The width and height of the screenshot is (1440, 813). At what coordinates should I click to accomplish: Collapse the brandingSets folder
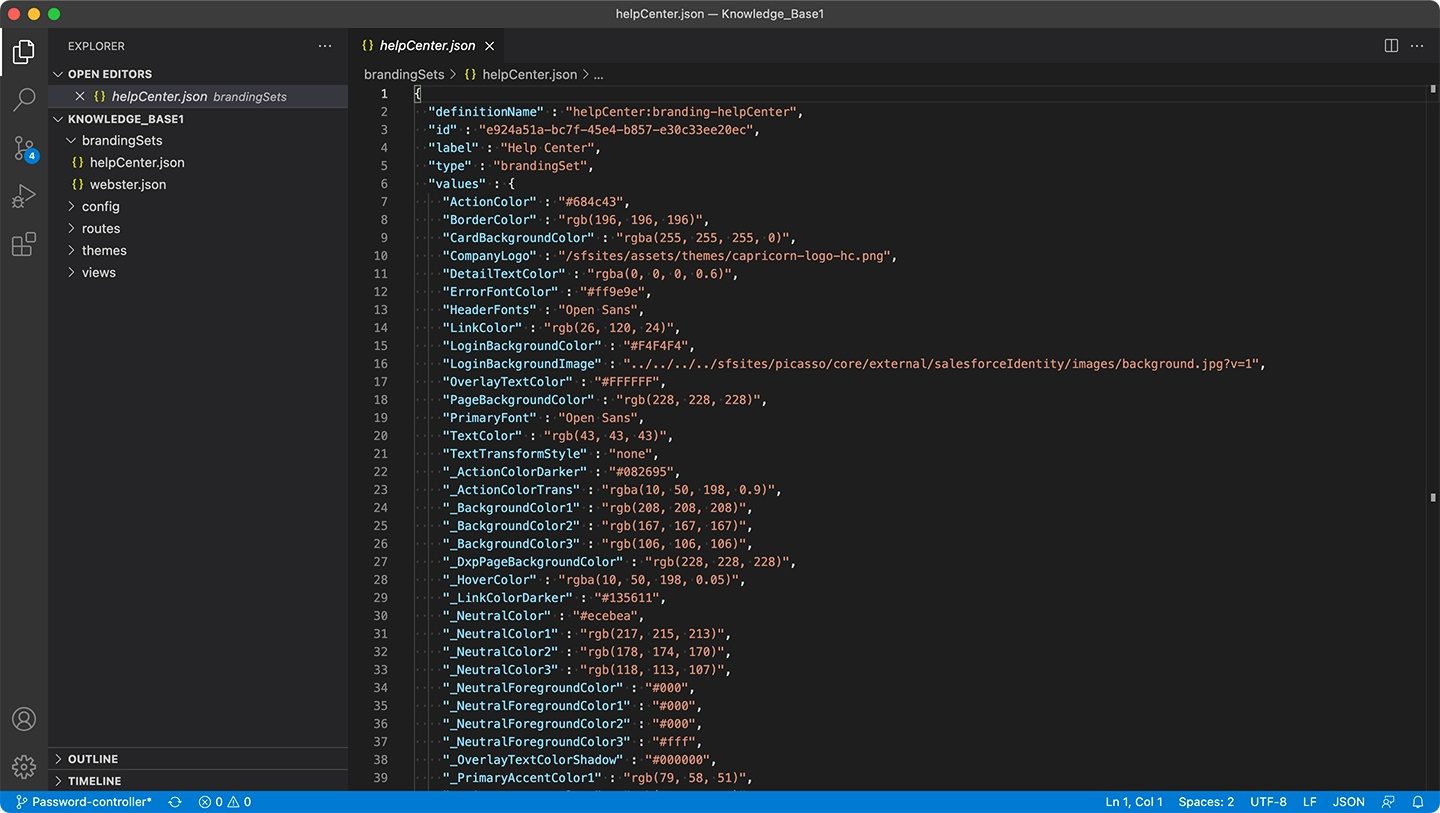(x=121, y=141)
